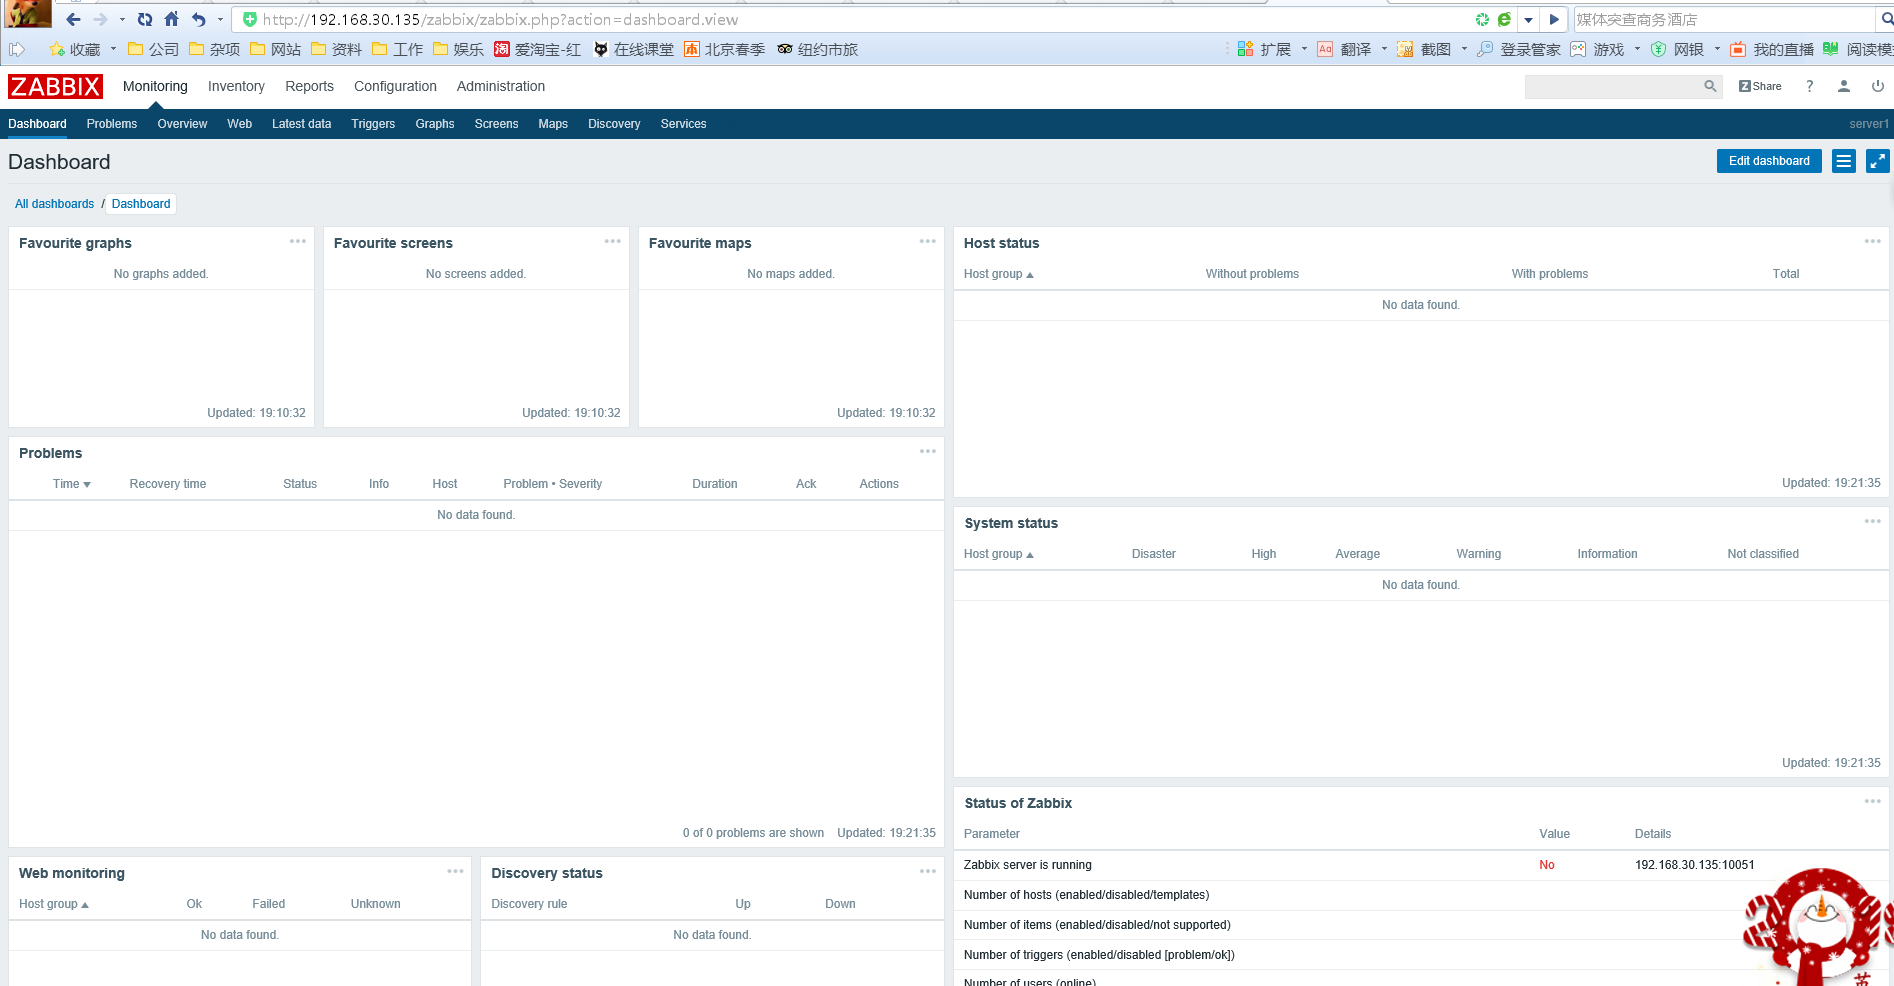Open the 收藏 favorites star bookmark
The height and width of the screenshot is (986, 1894).
pyautogui.click(x=75, y=49)
